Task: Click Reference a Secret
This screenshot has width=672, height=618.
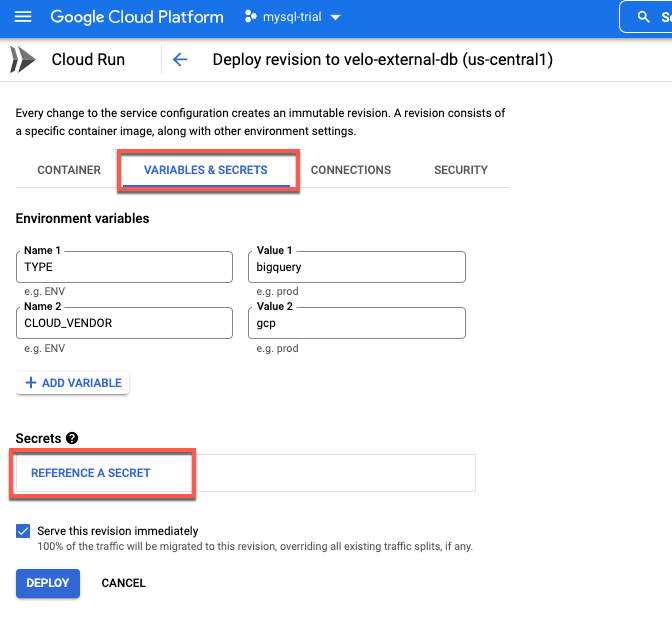Action: 90,473
